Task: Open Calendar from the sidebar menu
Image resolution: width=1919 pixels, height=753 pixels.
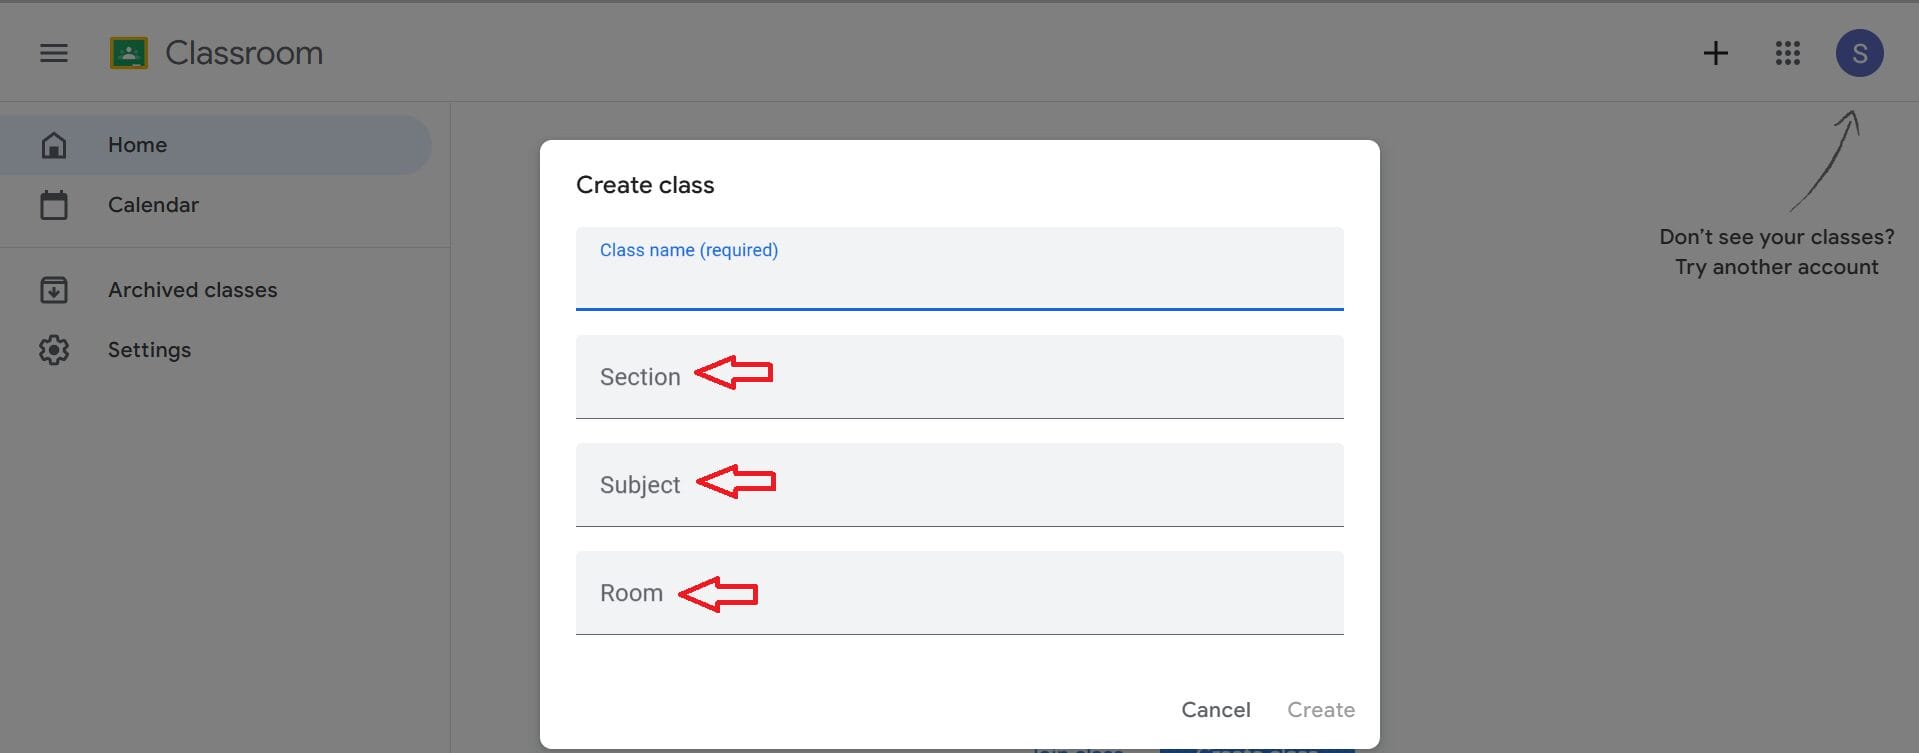Action: [x=153, y=204]
